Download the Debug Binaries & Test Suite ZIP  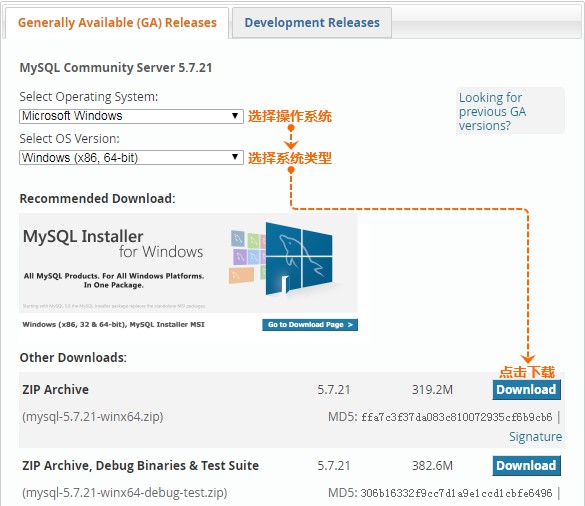point(526,466)
